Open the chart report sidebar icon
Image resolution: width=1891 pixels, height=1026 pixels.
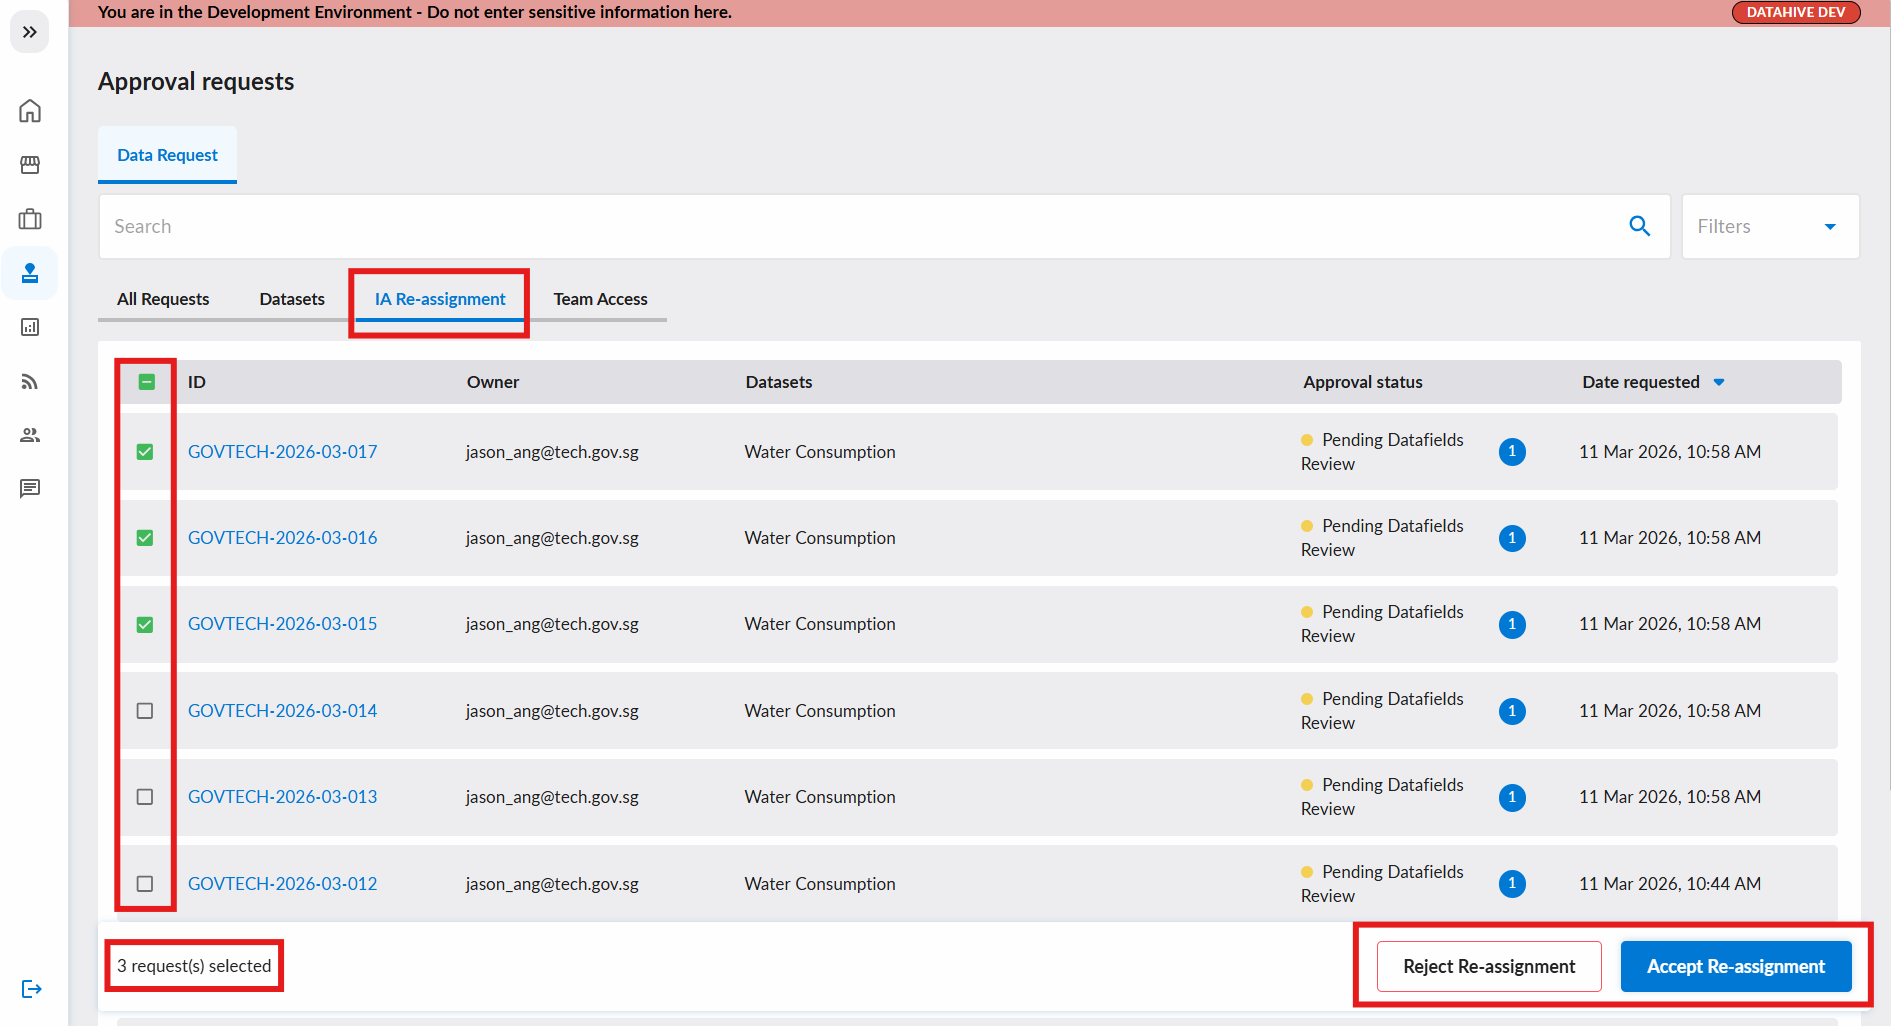click(30, 327)
